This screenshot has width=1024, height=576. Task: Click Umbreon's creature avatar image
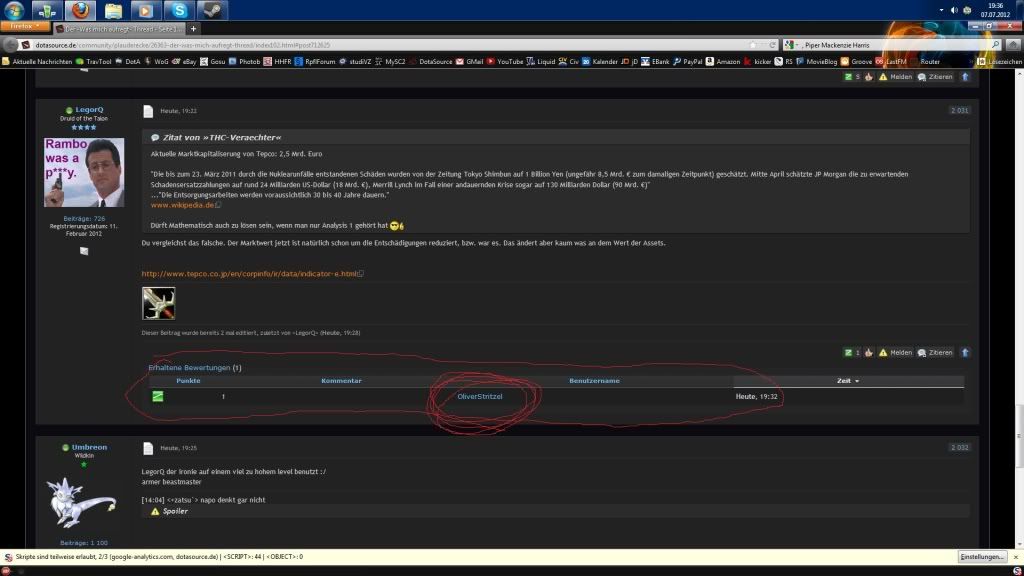coord(82,502)
